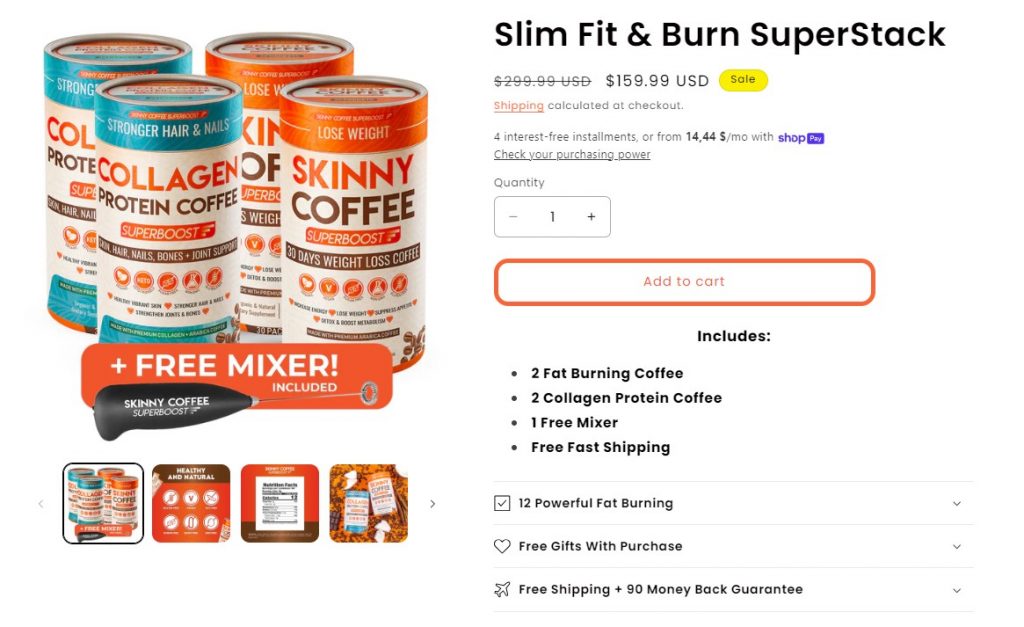This screenshot has width=1024, height=627.
Task: Select the coffee beans lifestyle thumbnail
Action: pos(369,504)
